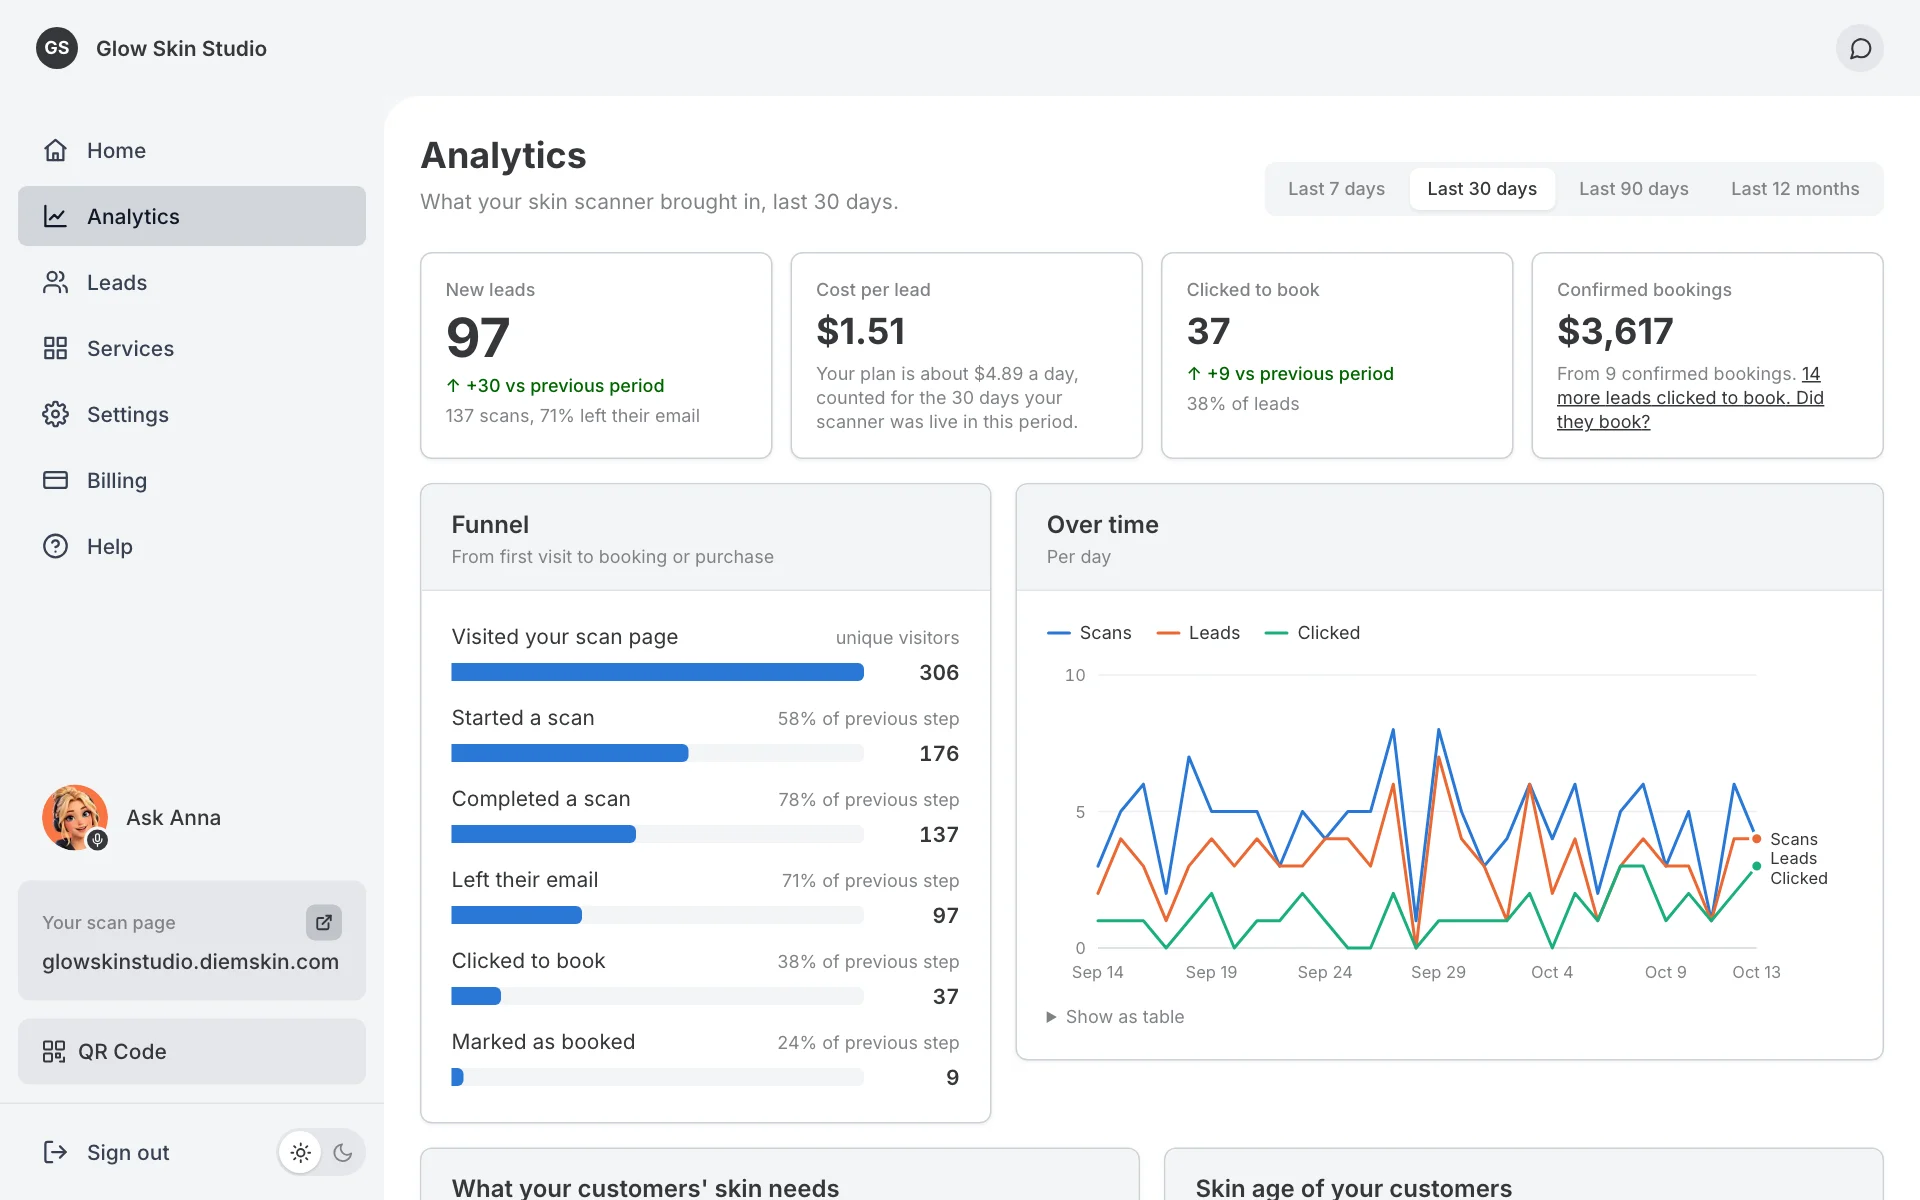Open the '14 more leads clicked to book' link
Viewport: 1920px width, 1200px height.
[1690, 397]
